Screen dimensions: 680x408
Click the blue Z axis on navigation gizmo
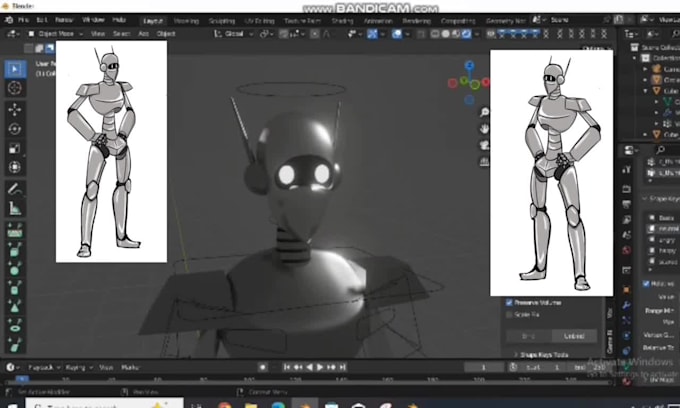click(469, 66)
